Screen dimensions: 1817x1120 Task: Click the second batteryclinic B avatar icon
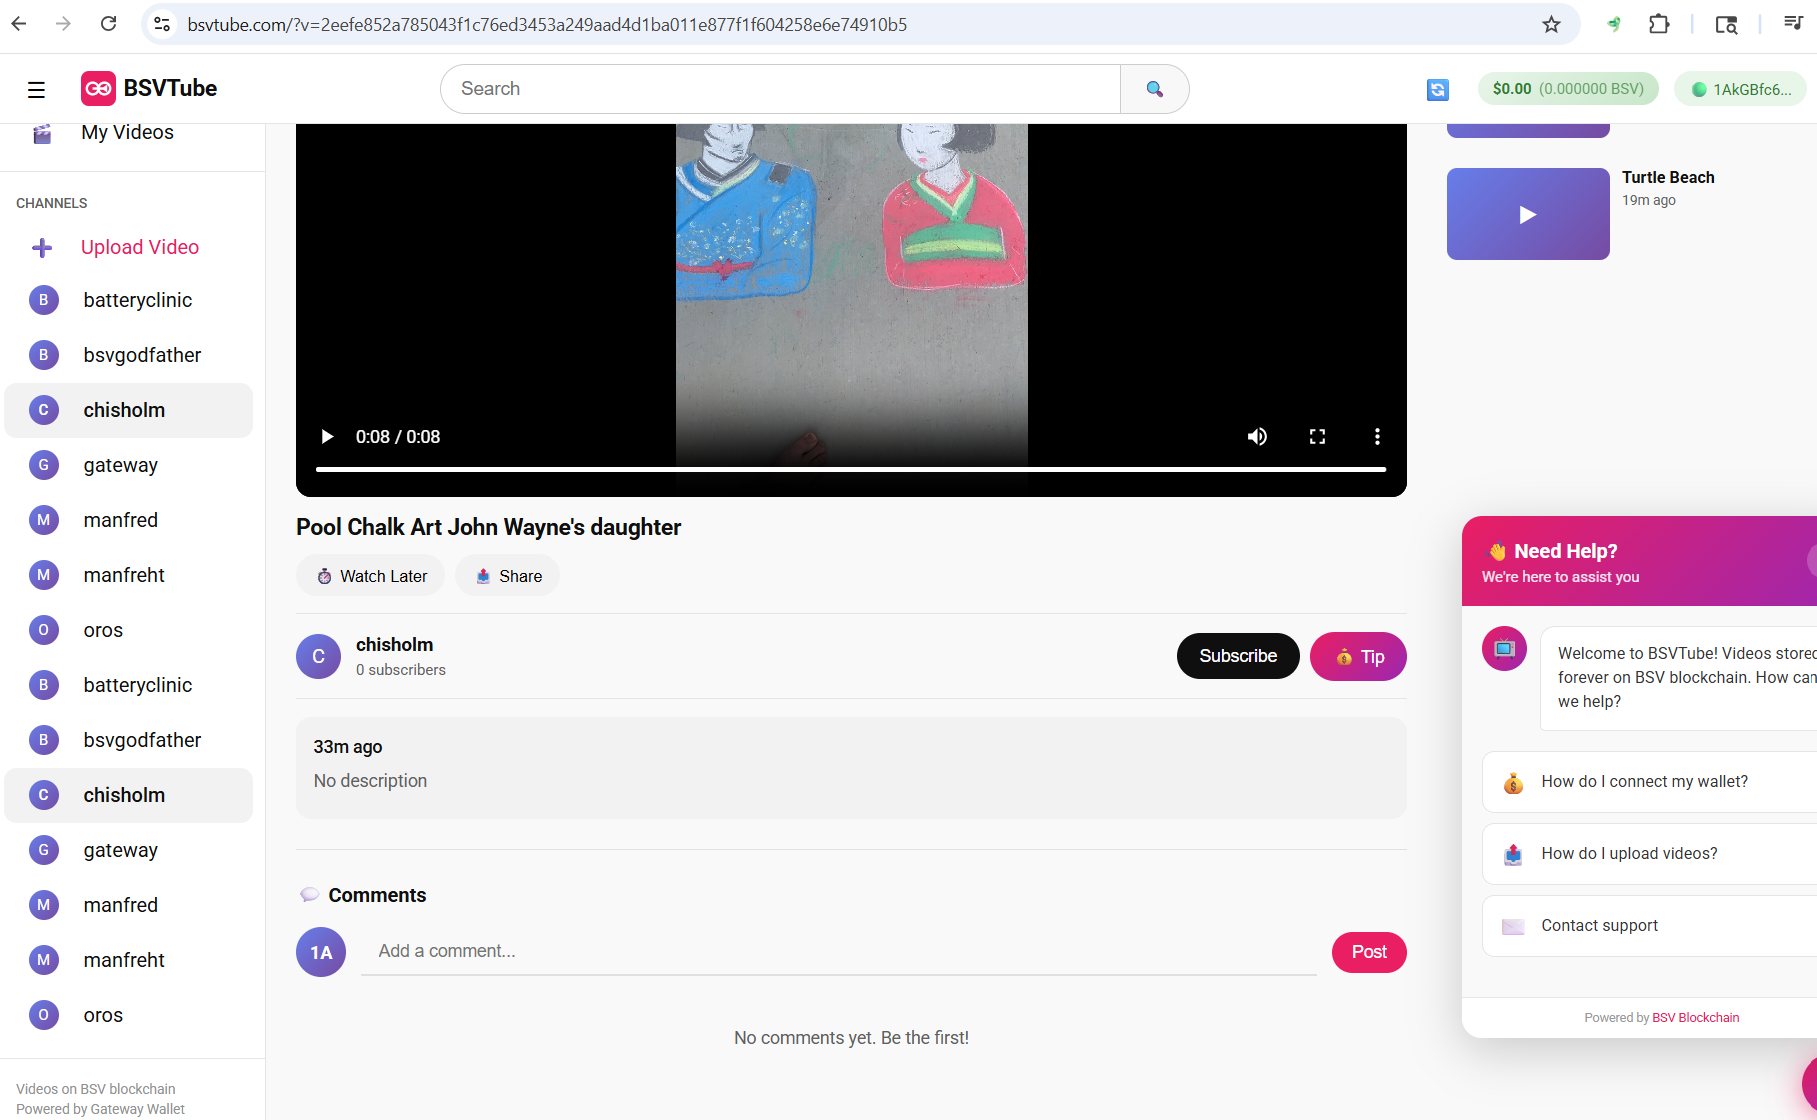coord(43,685)
